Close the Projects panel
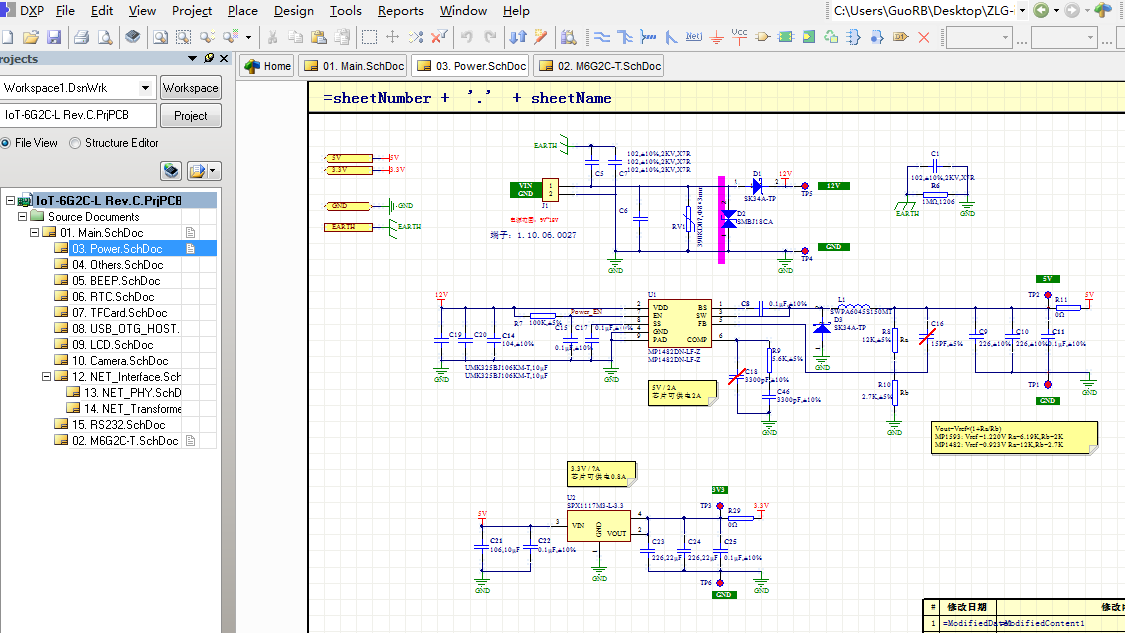This screenshot has height=633, width=1125. coord(225,58)
